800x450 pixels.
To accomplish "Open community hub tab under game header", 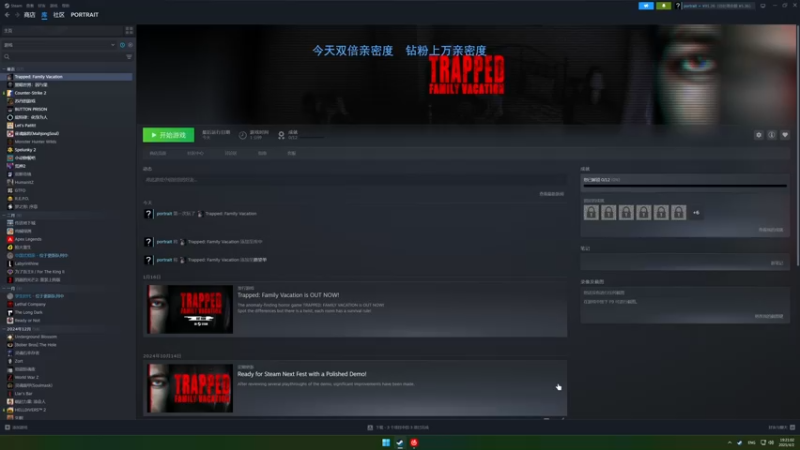I will pyautogui.click(x=195, y=153).
